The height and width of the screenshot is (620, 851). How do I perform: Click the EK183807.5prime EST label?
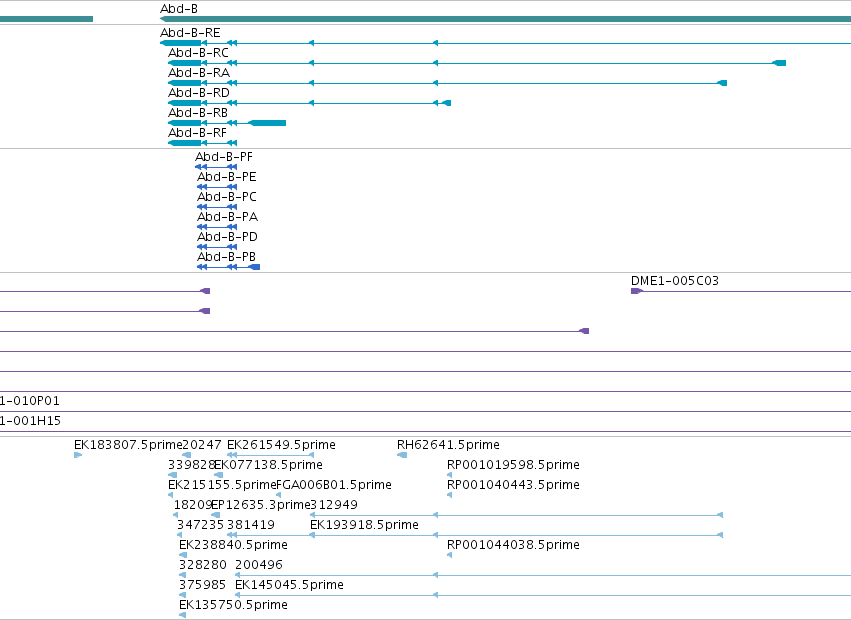click(128, 445)
